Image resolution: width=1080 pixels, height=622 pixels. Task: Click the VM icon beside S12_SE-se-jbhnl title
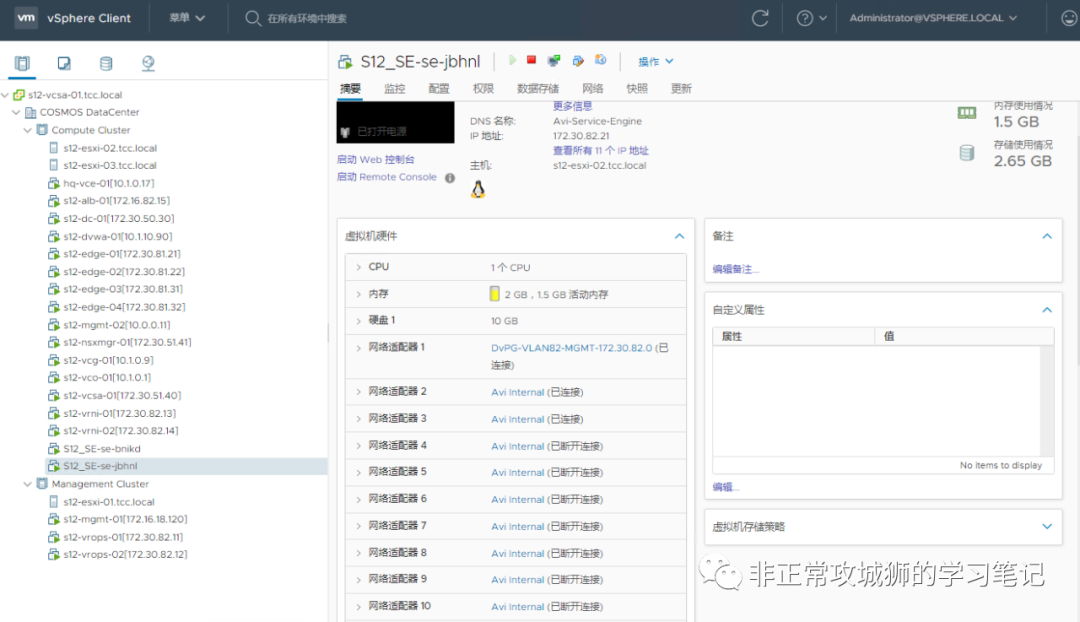click(x=345, y=62)
